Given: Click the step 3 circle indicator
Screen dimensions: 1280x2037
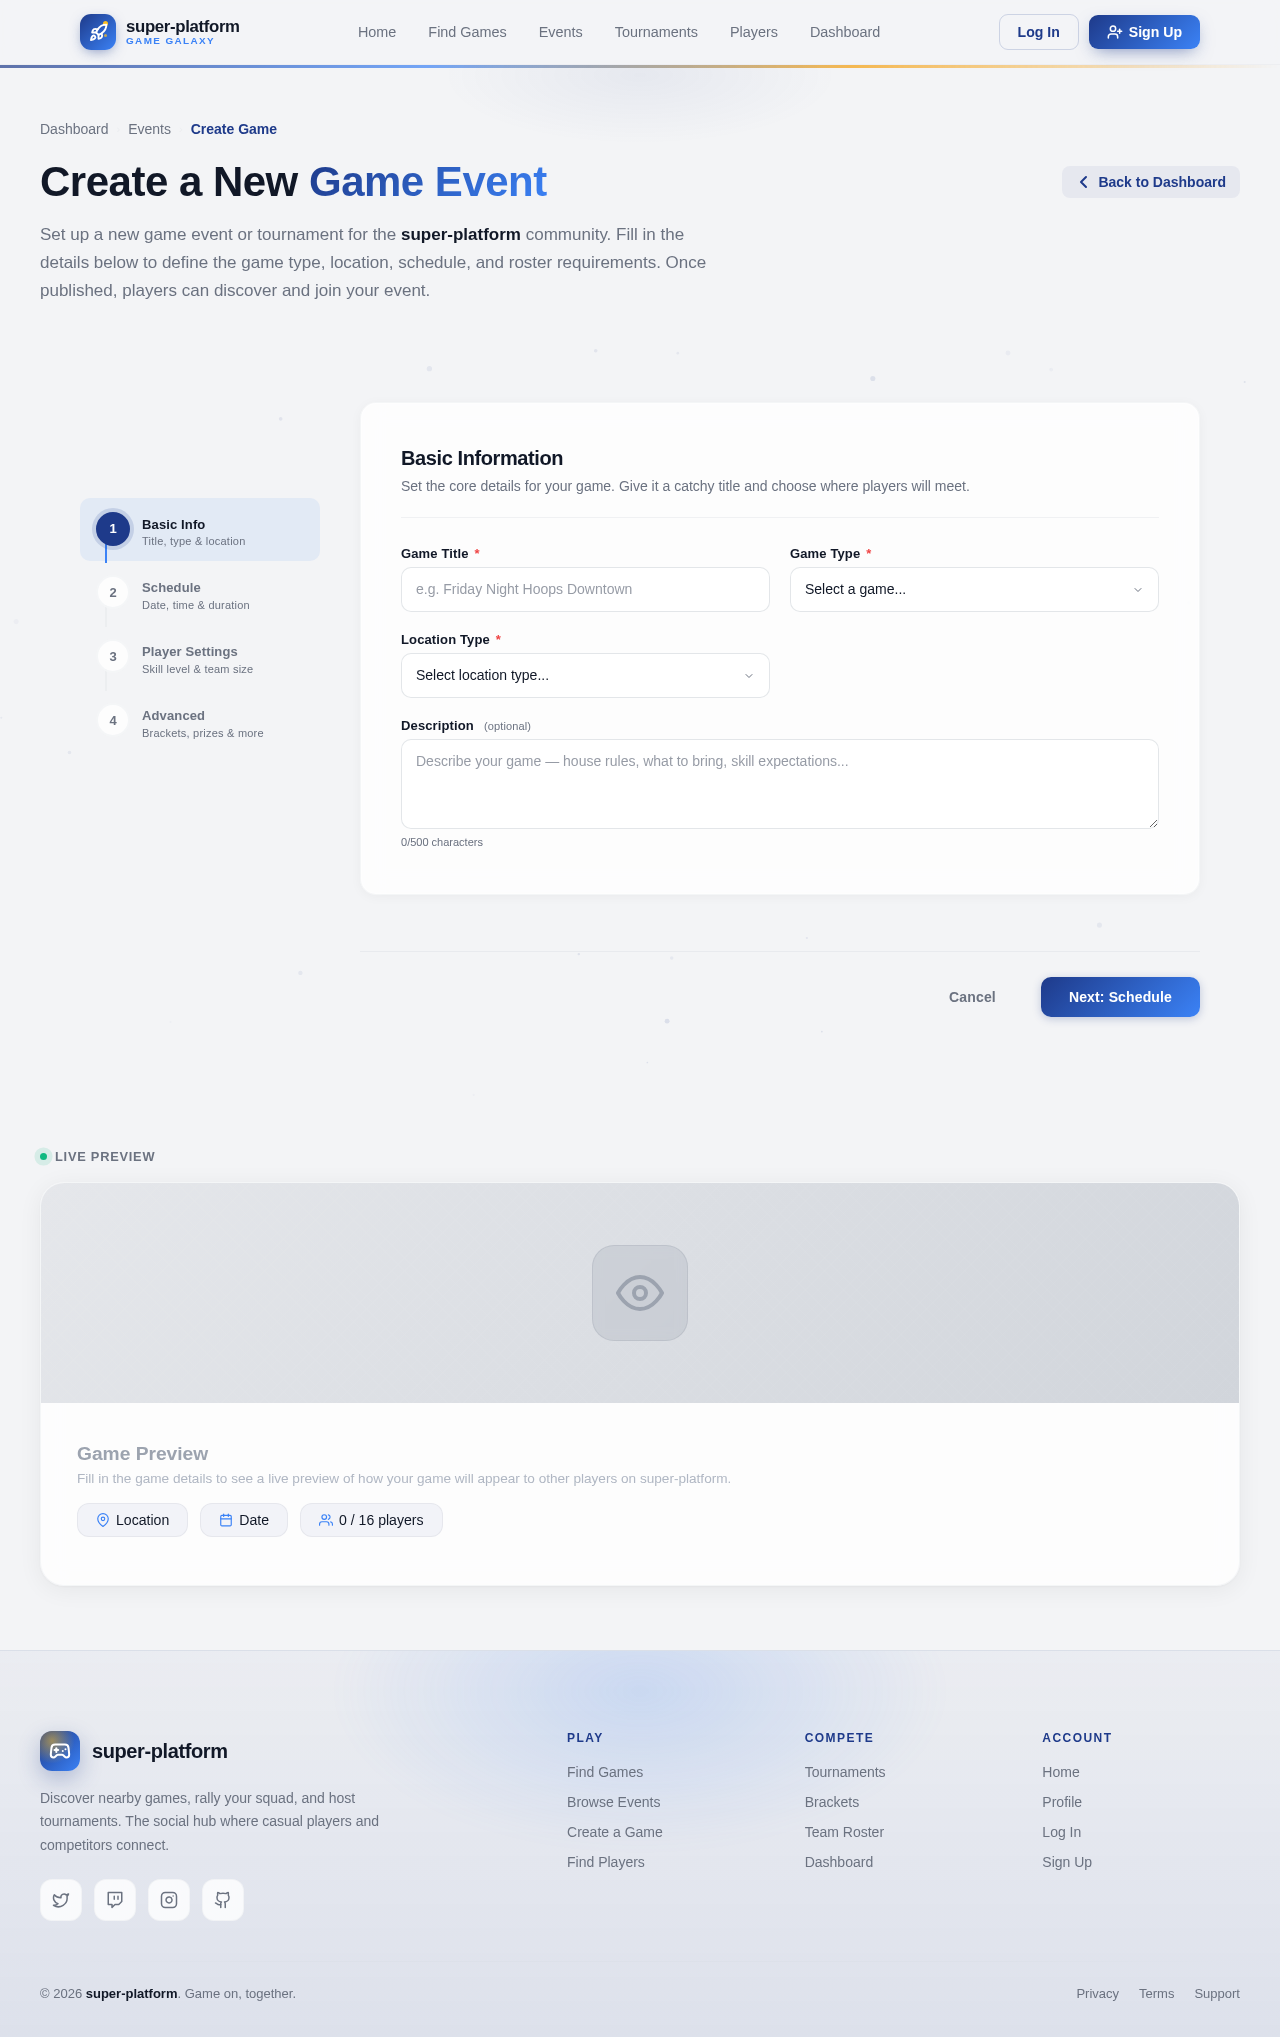Looking at the screenshot, I should tap(113, 657).
